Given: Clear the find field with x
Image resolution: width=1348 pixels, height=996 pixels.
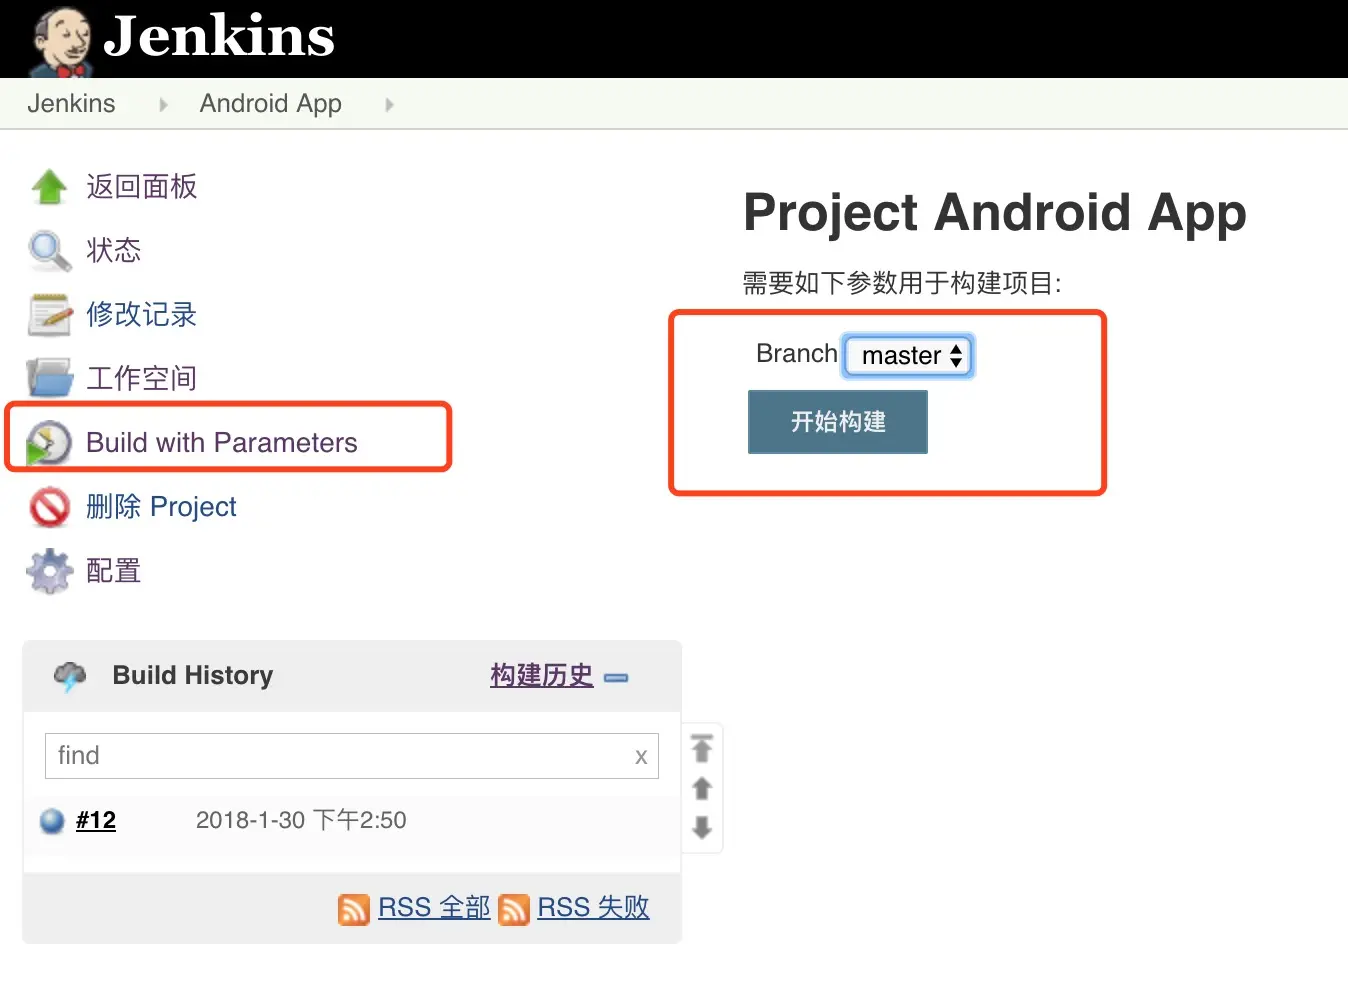Looking at the screenshot, I should click(x=641, y=757).
